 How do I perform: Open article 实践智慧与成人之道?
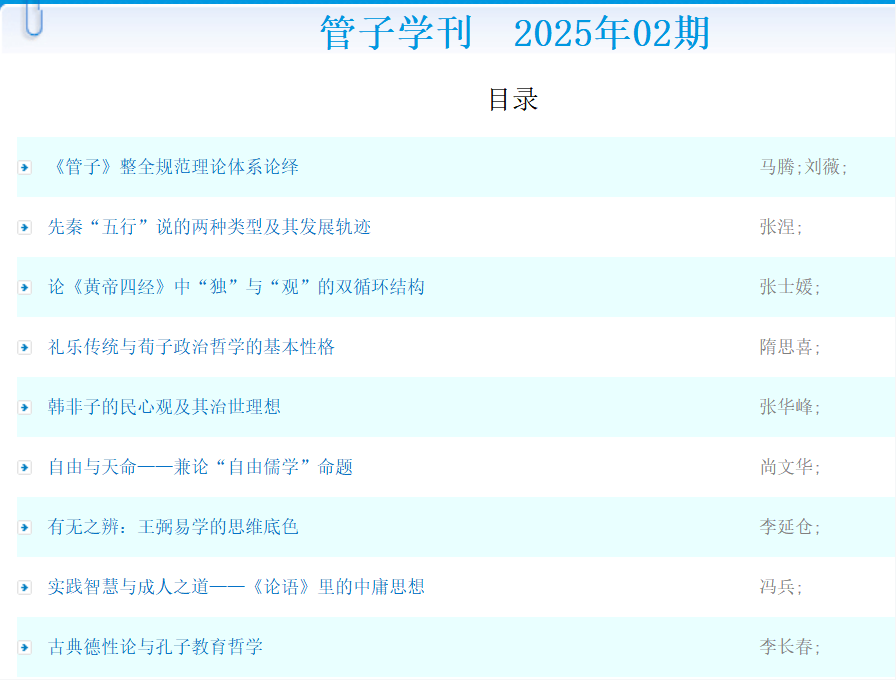tap(236, 587)
